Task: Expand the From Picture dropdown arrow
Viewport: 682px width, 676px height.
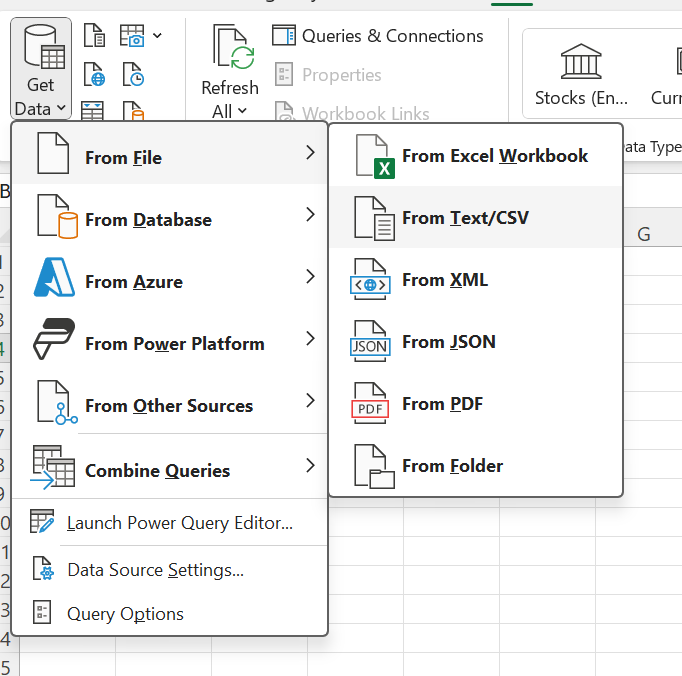Action: pyautogui.click(x=157, y=35)
